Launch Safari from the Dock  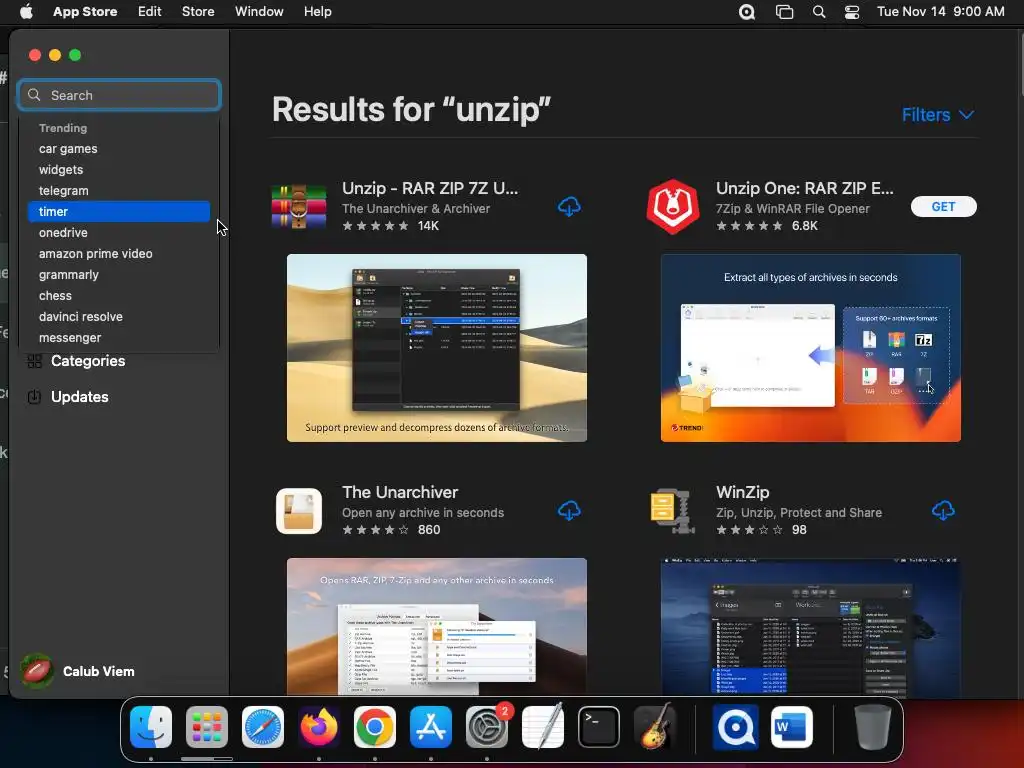pos(263,727)
